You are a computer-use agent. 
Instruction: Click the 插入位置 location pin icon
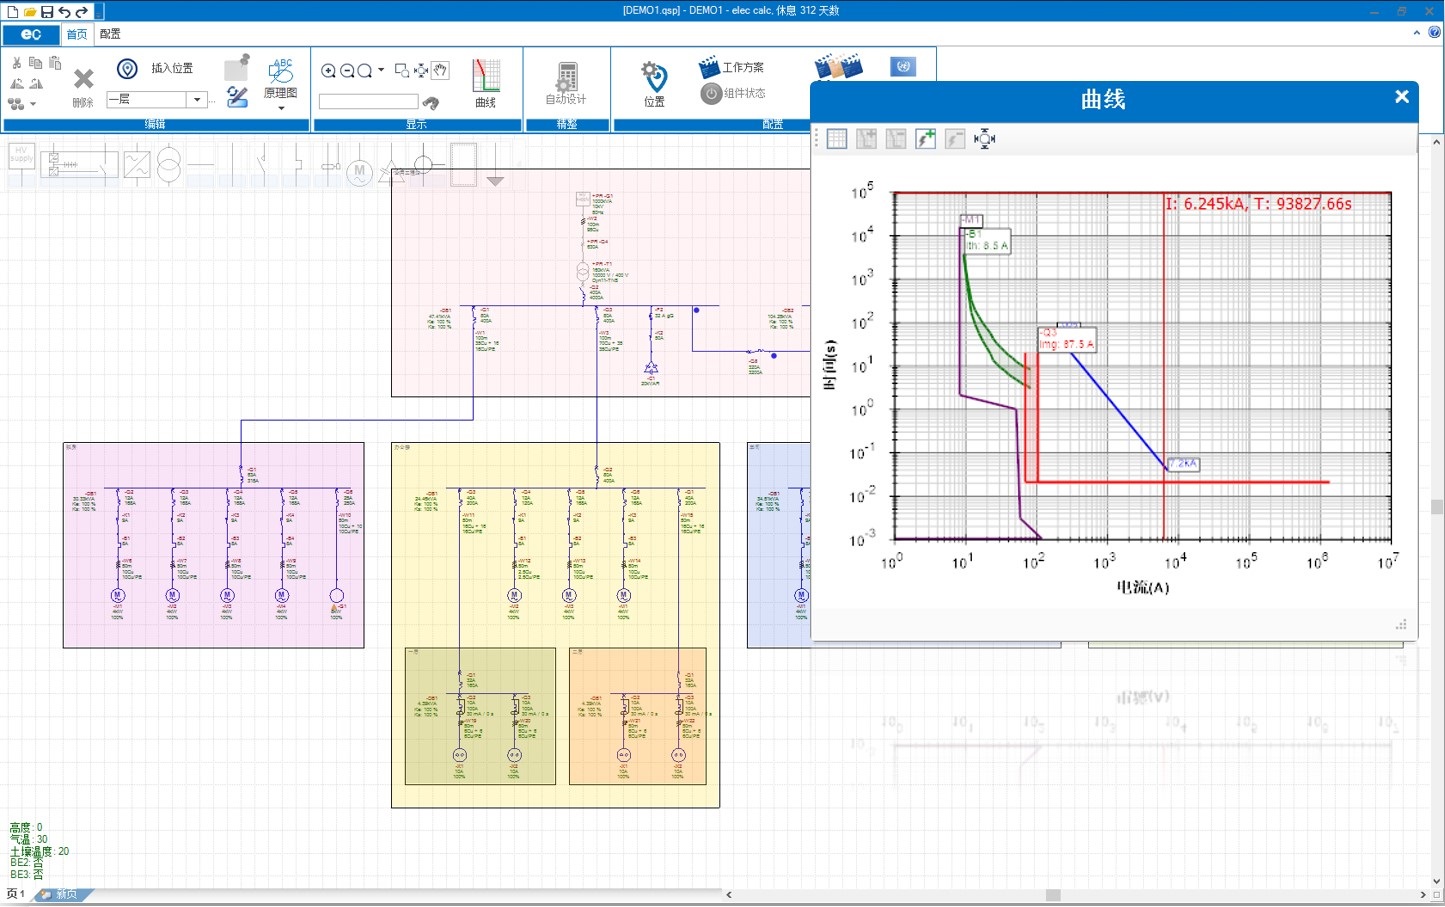[x=127, y=68]
